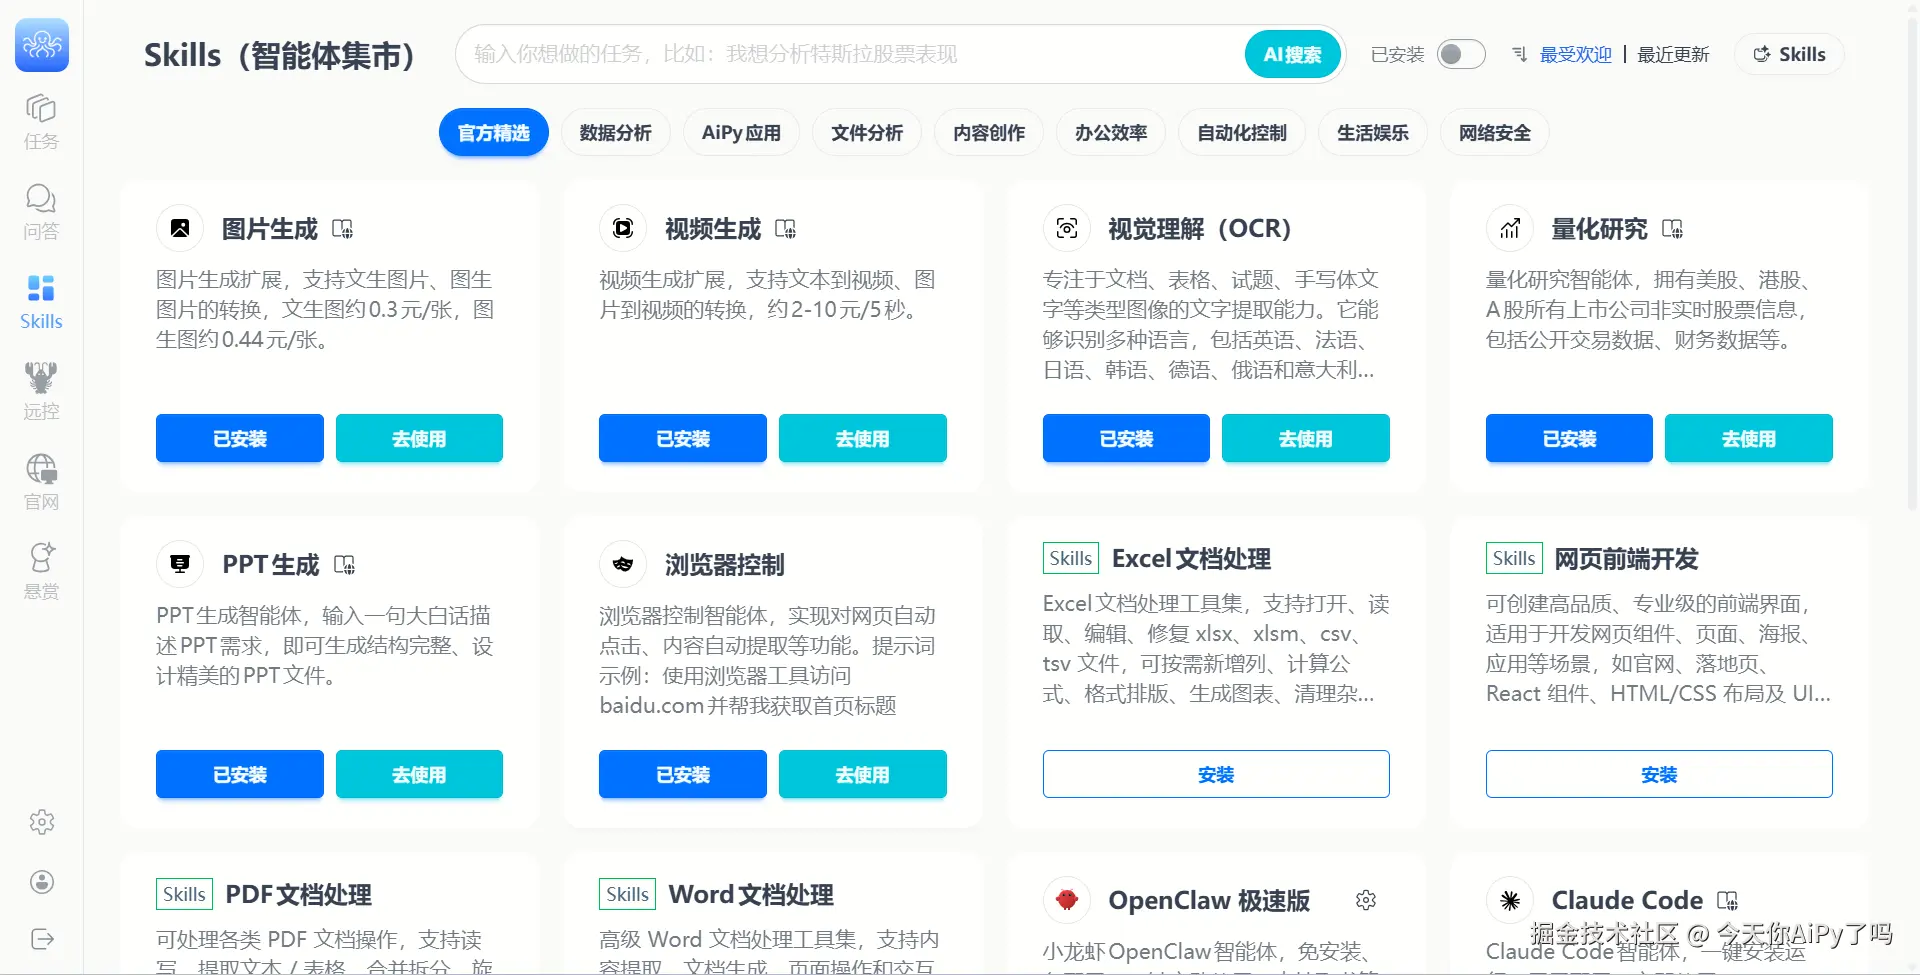Open the gear settings next to OpenClaw 极速版

[x=1366, y=900]
